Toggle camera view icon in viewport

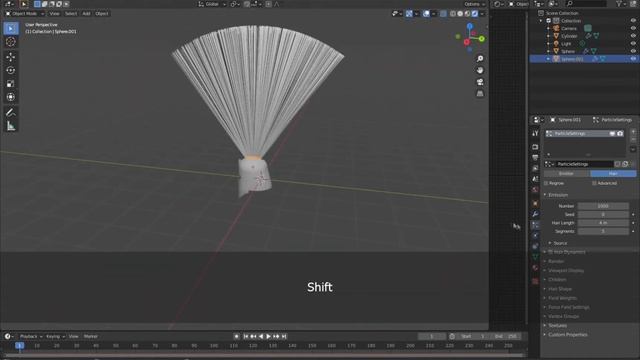tap(480, 82)
